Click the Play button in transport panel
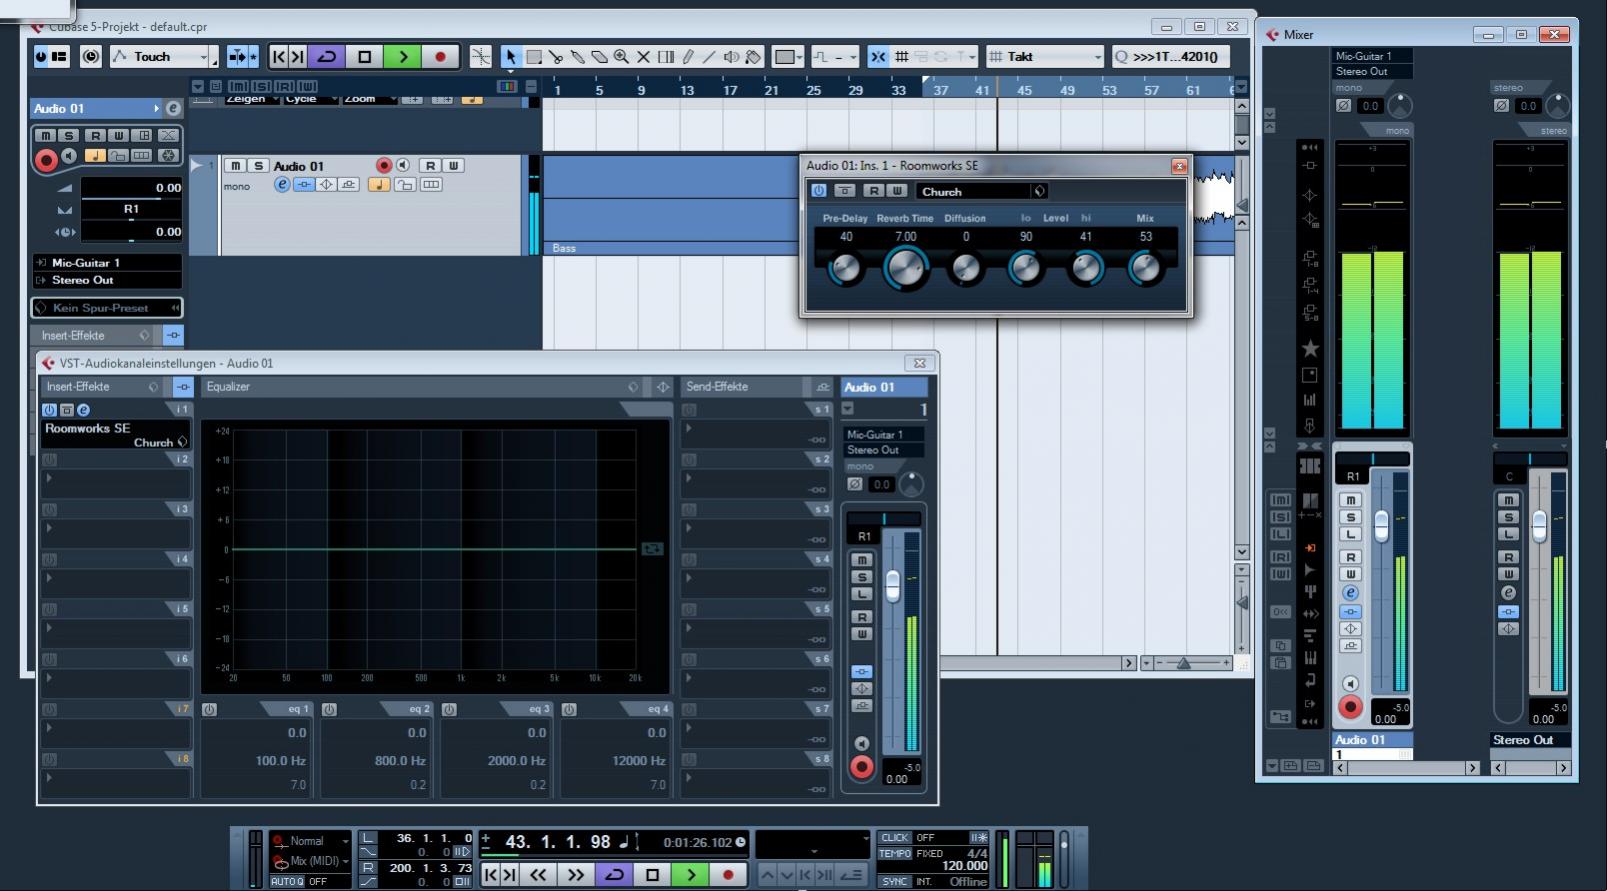The image size is (1607, 891). [690, 874]
